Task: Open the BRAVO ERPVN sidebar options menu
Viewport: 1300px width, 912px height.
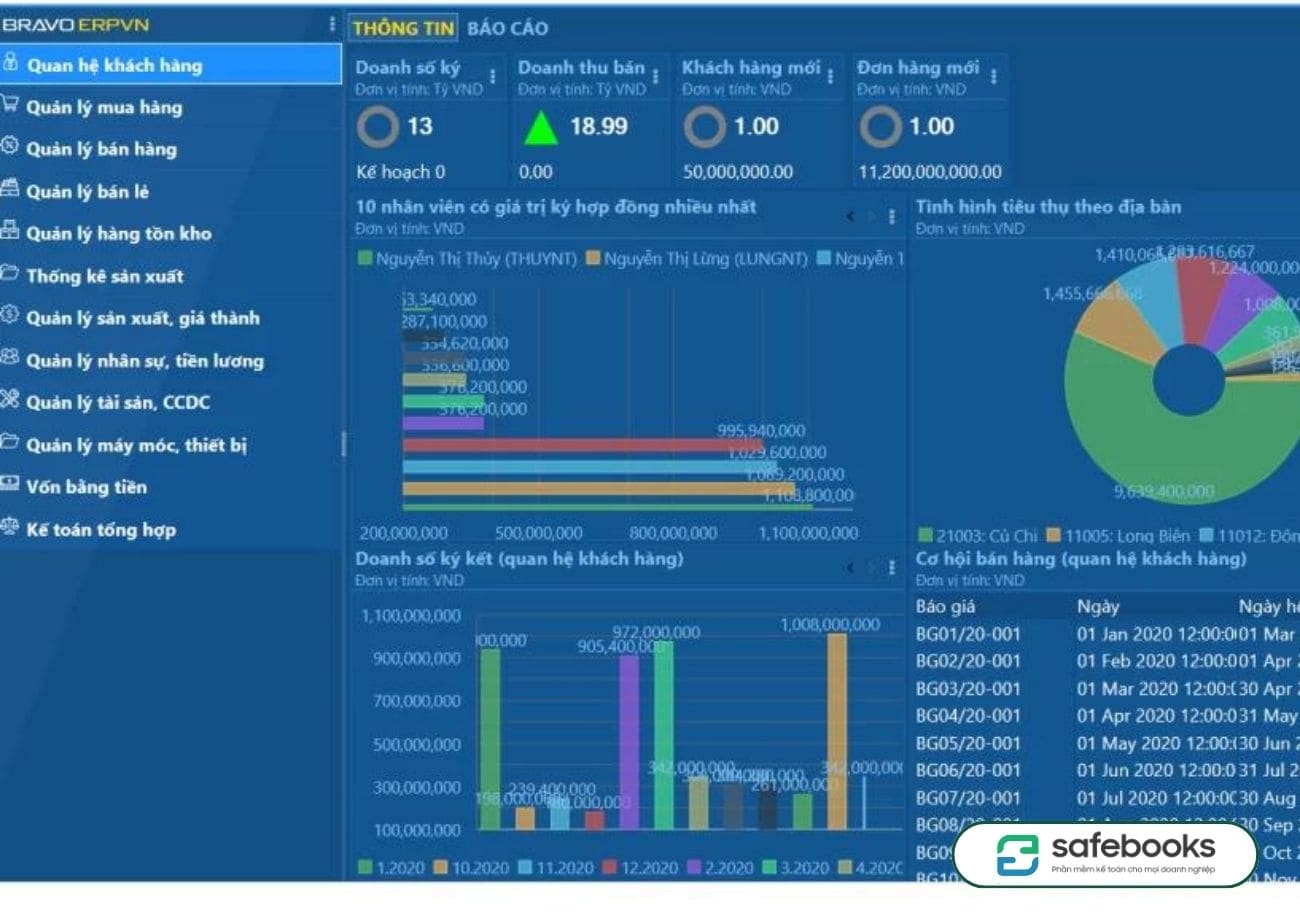Action: pos(333,24)
